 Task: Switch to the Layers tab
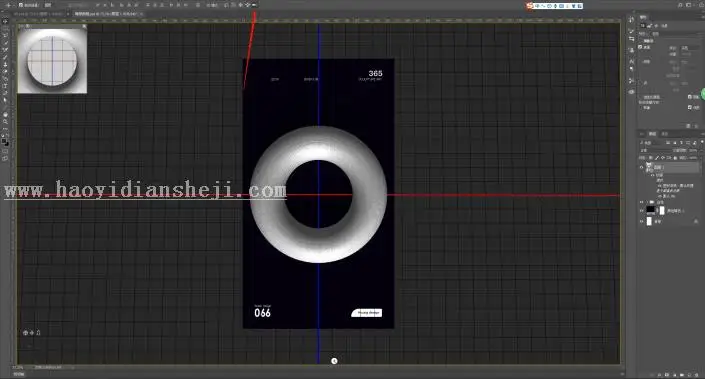[652, 134]
